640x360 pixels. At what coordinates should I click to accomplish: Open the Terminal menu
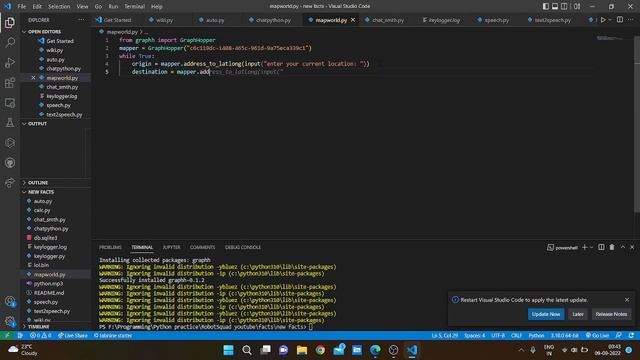tap(134, 6)
